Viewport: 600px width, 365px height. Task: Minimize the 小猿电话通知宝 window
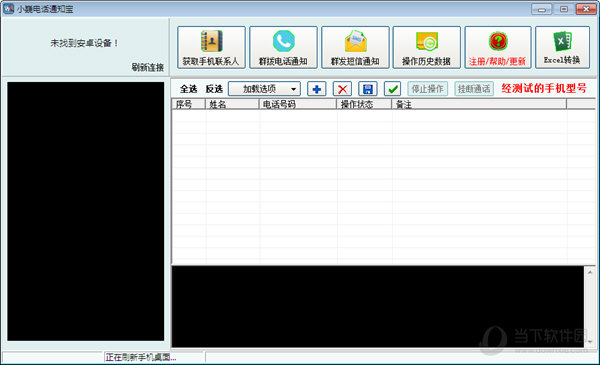click(x=541, y=9)
